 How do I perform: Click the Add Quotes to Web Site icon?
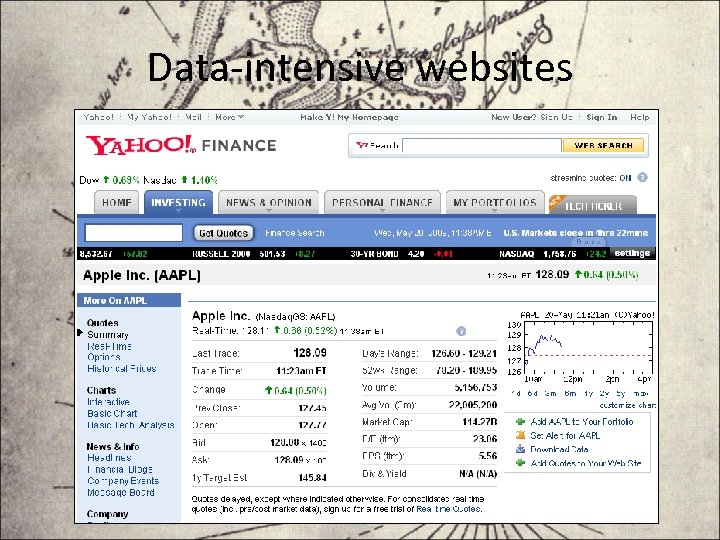tap(520, 463)
